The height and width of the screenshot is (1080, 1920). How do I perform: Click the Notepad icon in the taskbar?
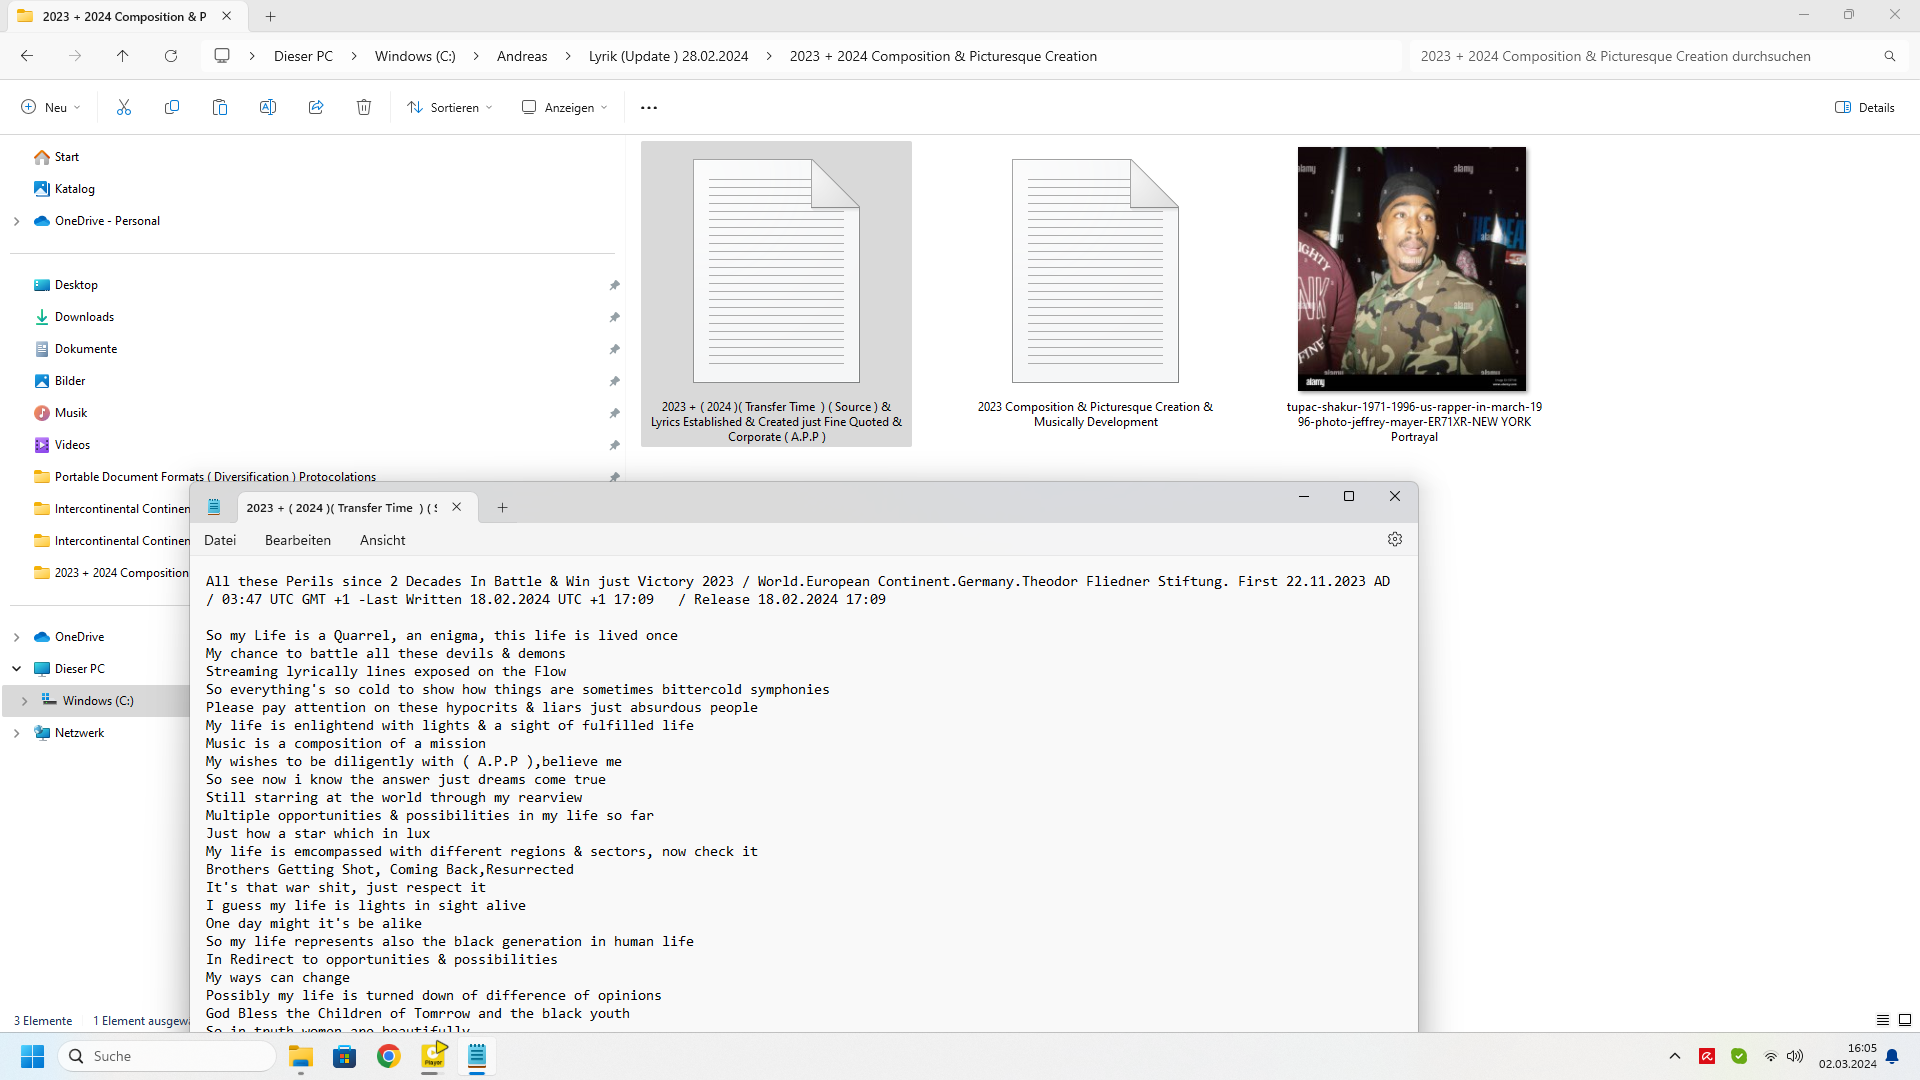pyautogui.click(x=477, y=1056)
